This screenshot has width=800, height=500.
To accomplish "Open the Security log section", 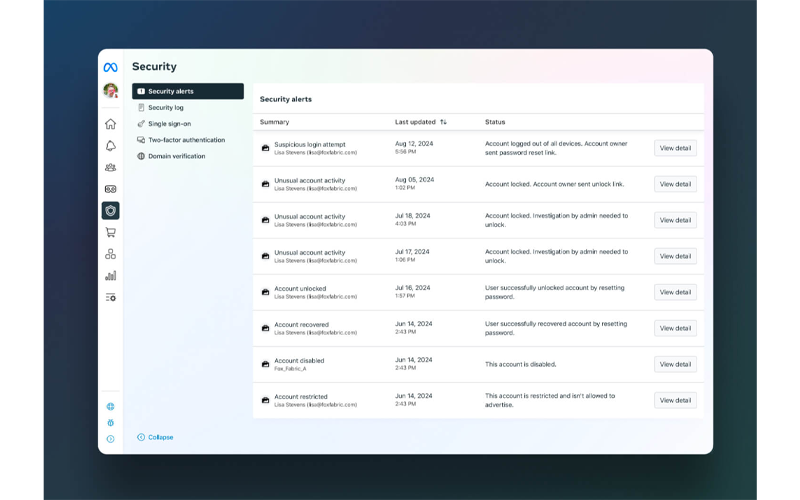I will pyautogui.click(x=165, y=107).
